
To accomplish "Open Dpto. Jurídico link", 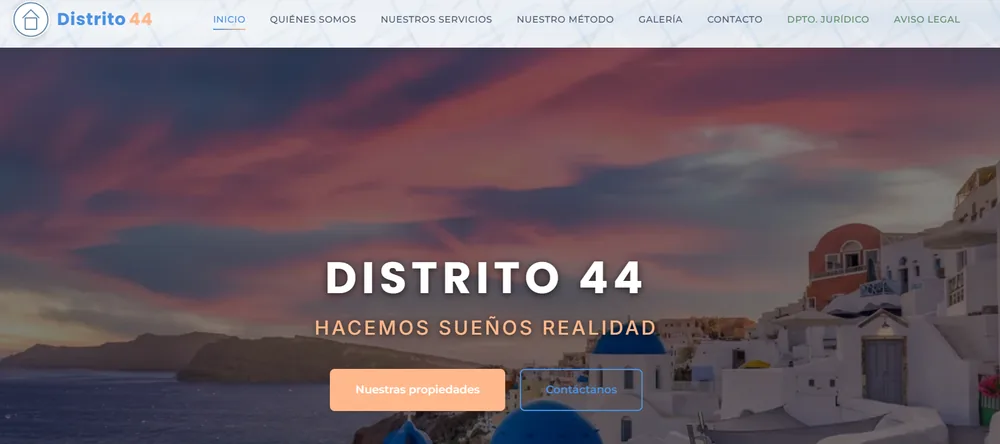I will coord(828,20).
